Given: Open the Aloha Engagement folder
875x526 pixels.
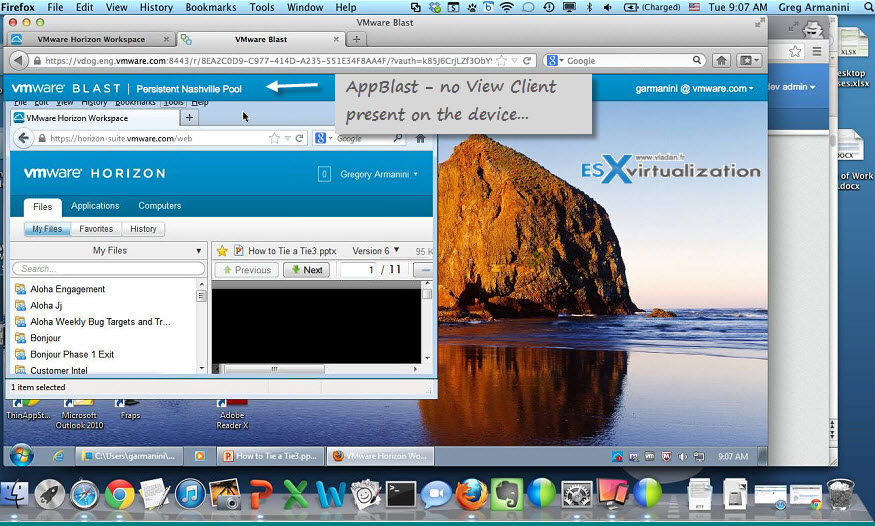Looking at the screenshot, I should tap(68, 289).
